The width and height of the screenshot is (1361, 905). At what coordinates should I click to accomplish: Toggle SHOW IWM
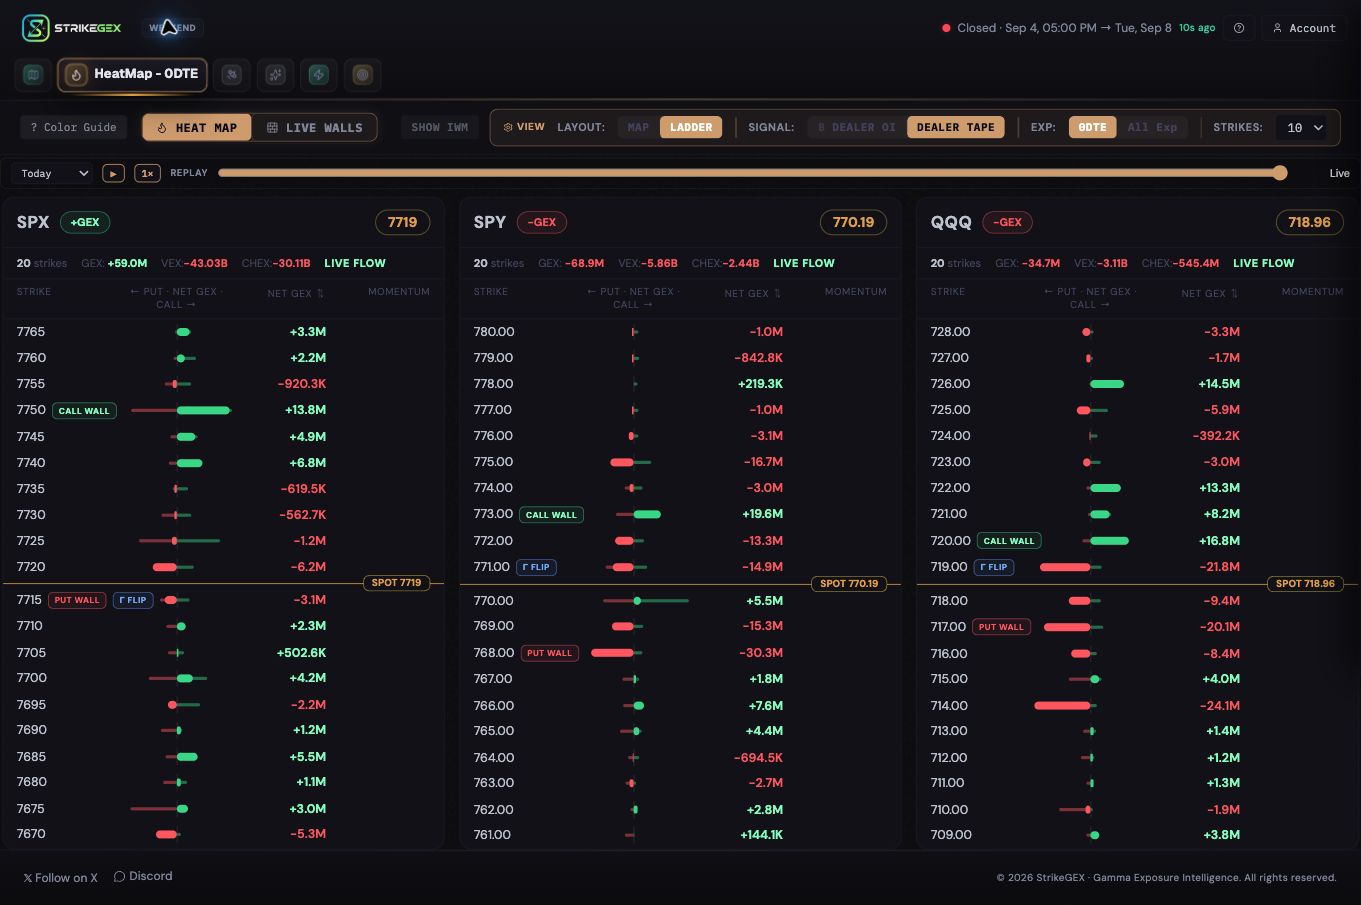pyautogui.click(x=440, y=127)
